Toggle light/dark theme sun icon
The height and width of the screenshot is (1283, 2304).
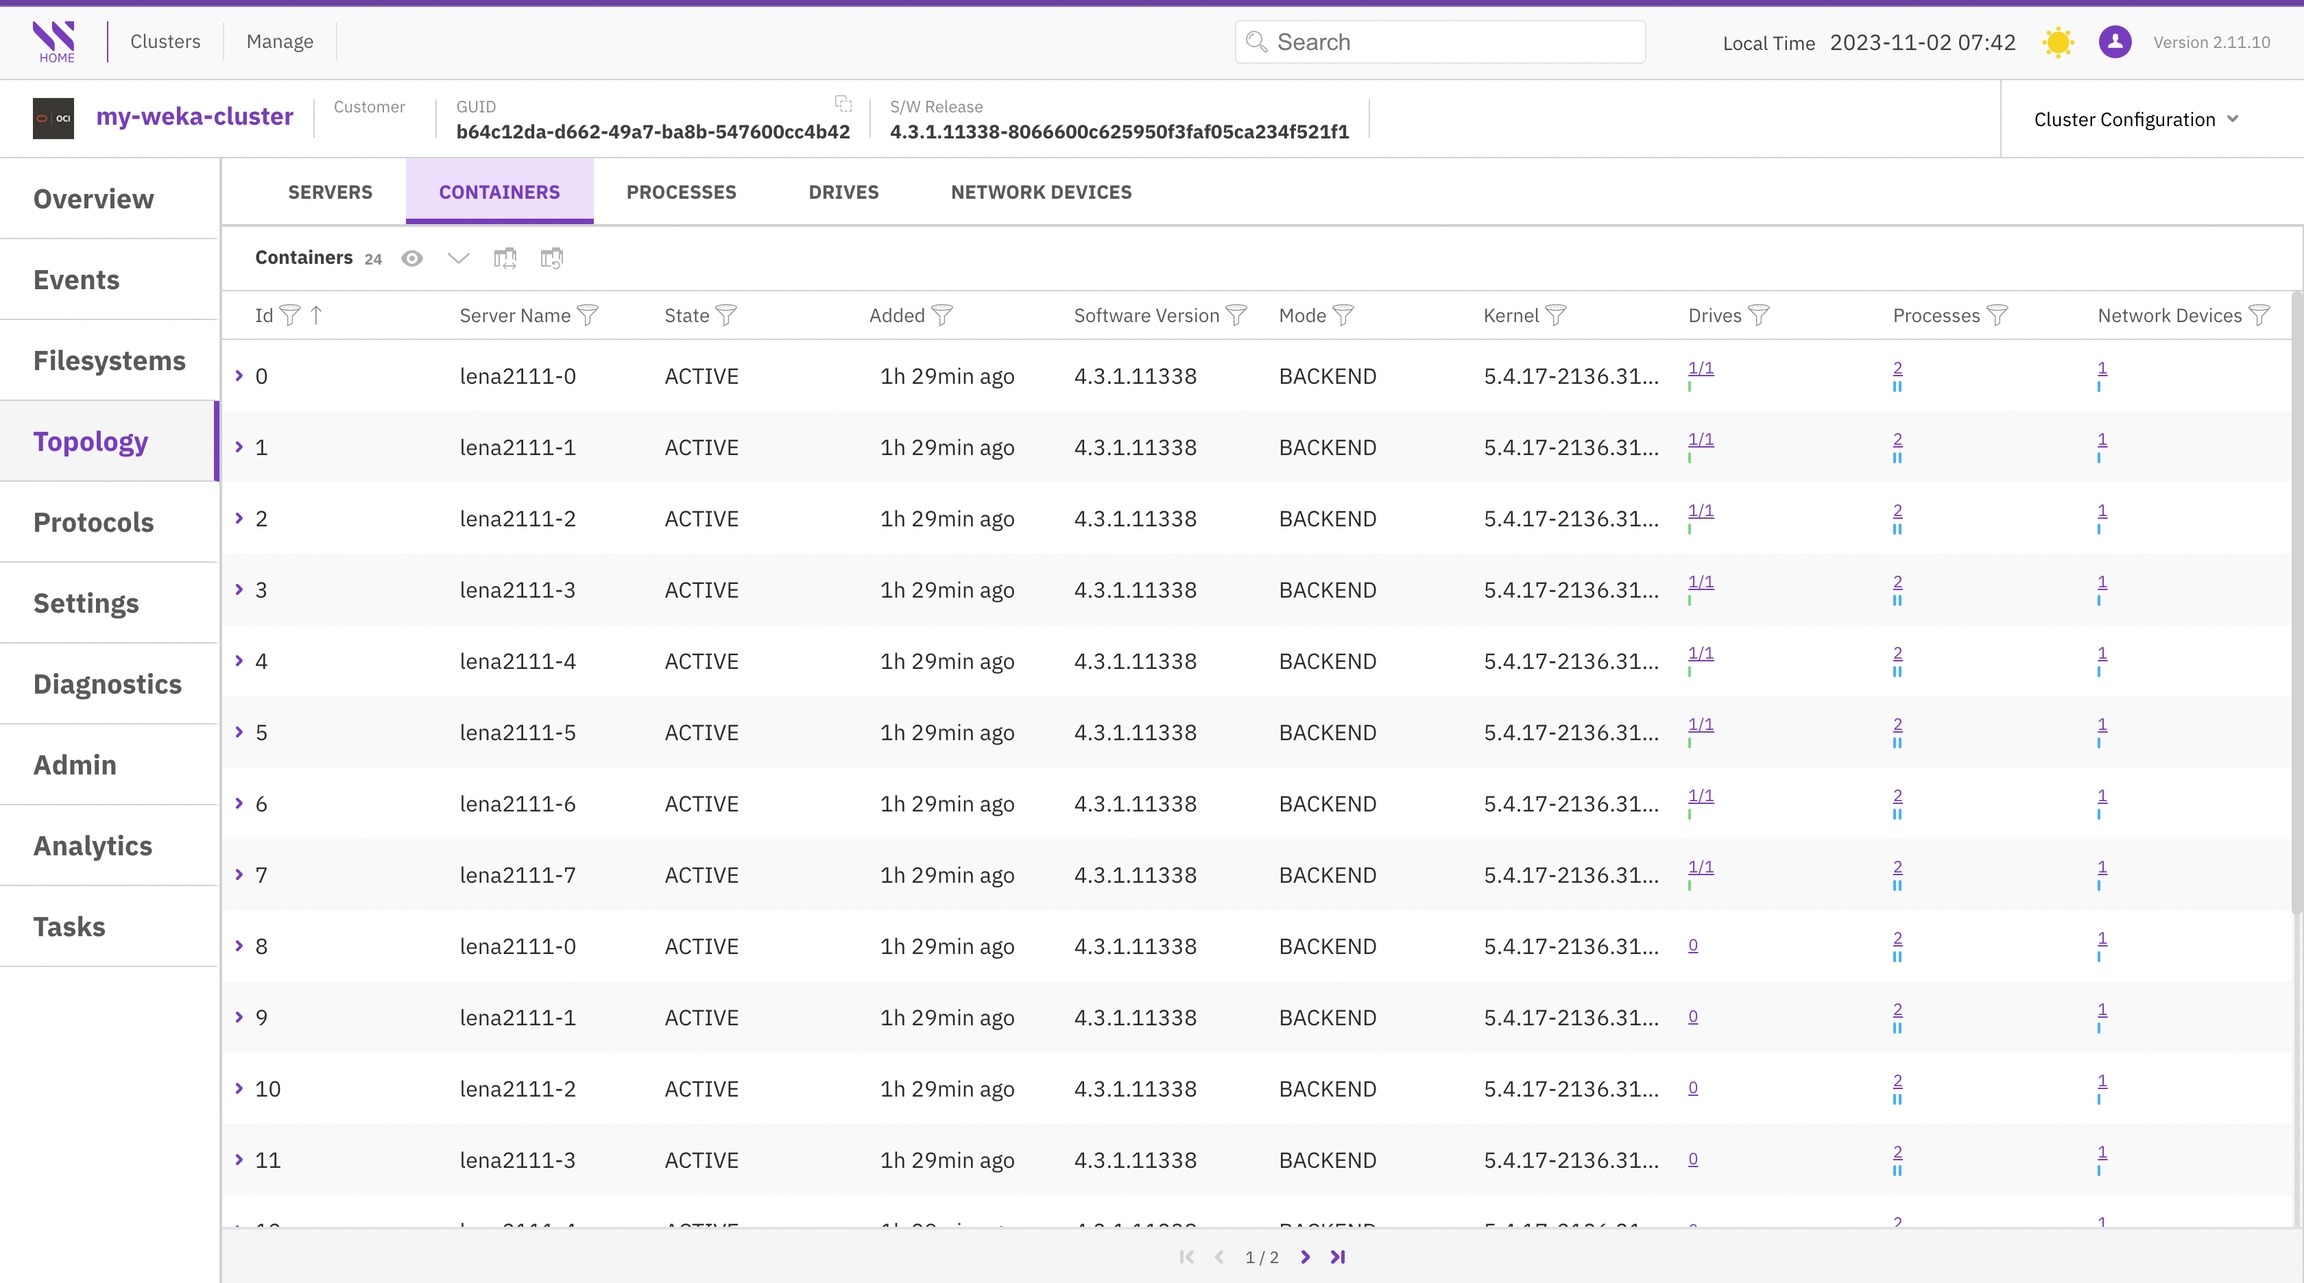[x=2058, y=42]
